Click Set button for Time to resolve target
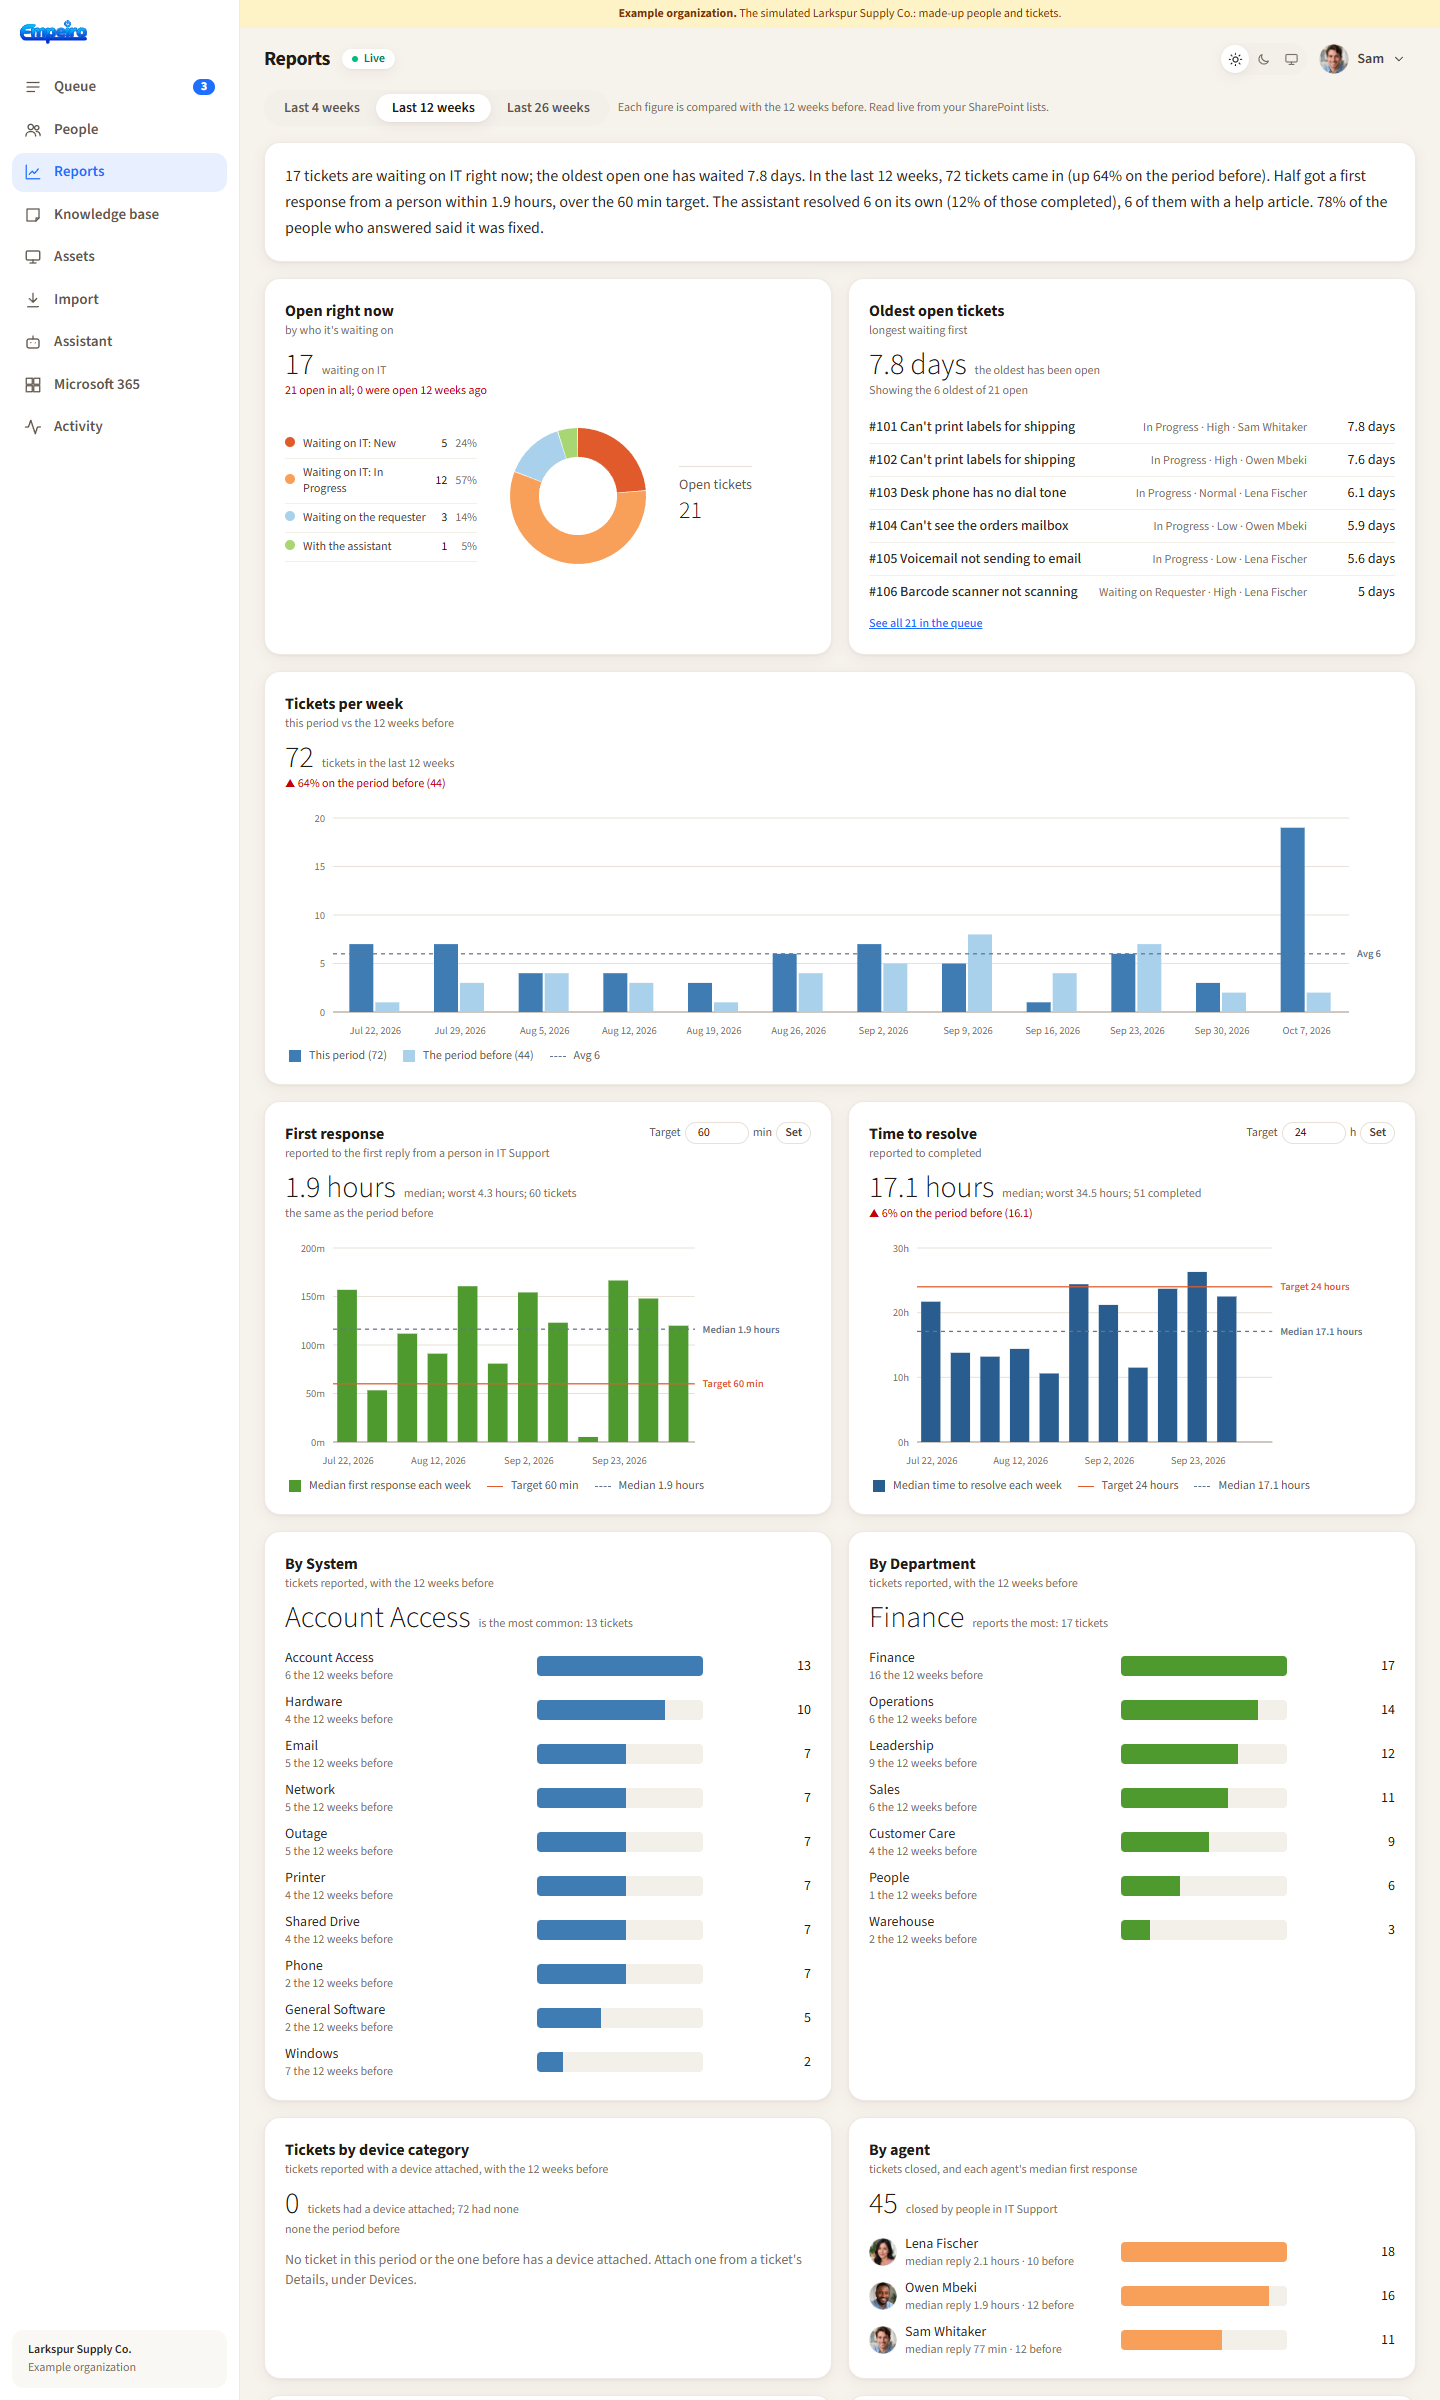Image resolution: width=1440 pixels, height=2400 pixels. (x=1378, y=1133)
